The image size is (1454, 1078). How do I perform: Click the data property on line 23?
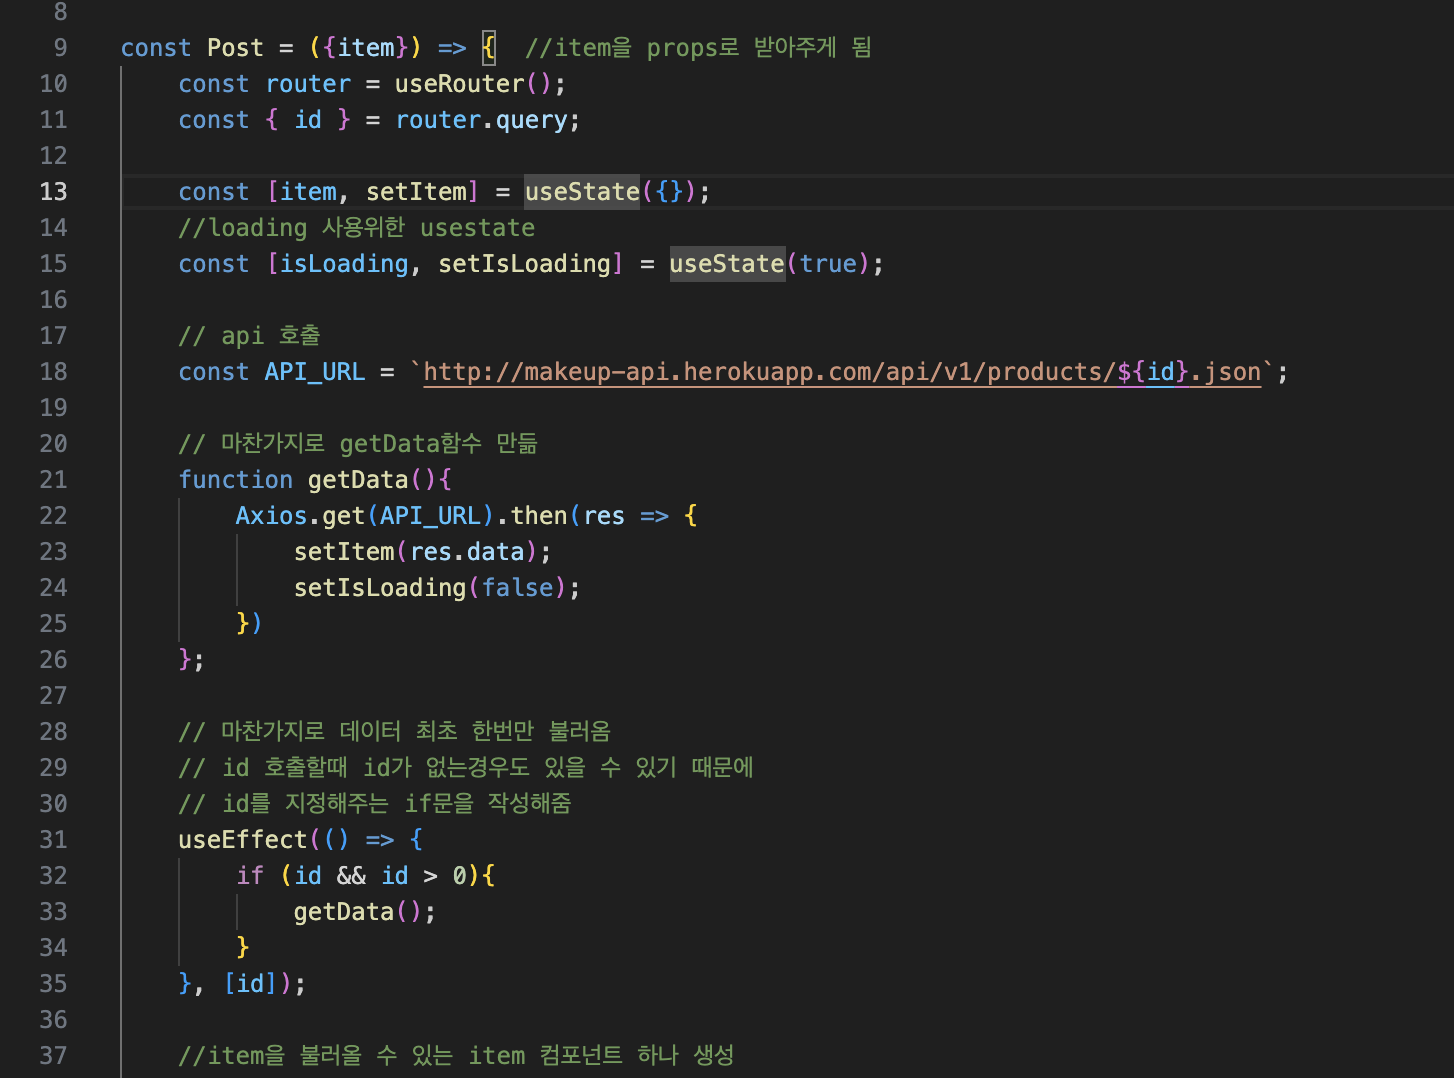(496, 552)
